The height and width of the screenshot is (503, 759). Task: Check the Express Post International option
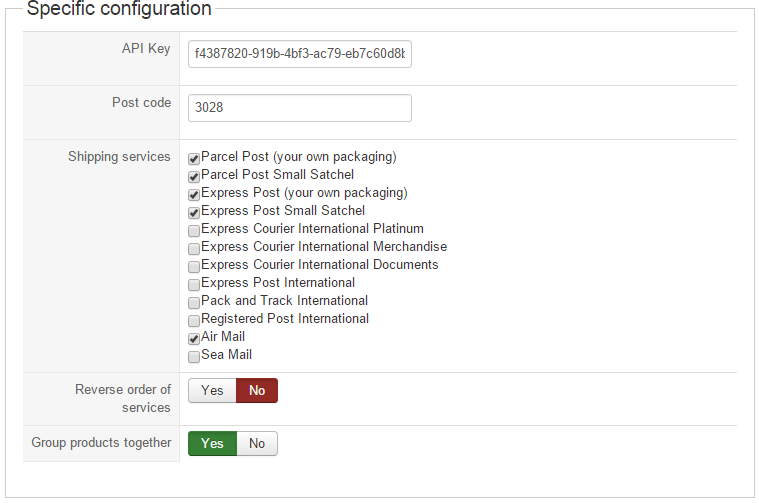(194, 284)
